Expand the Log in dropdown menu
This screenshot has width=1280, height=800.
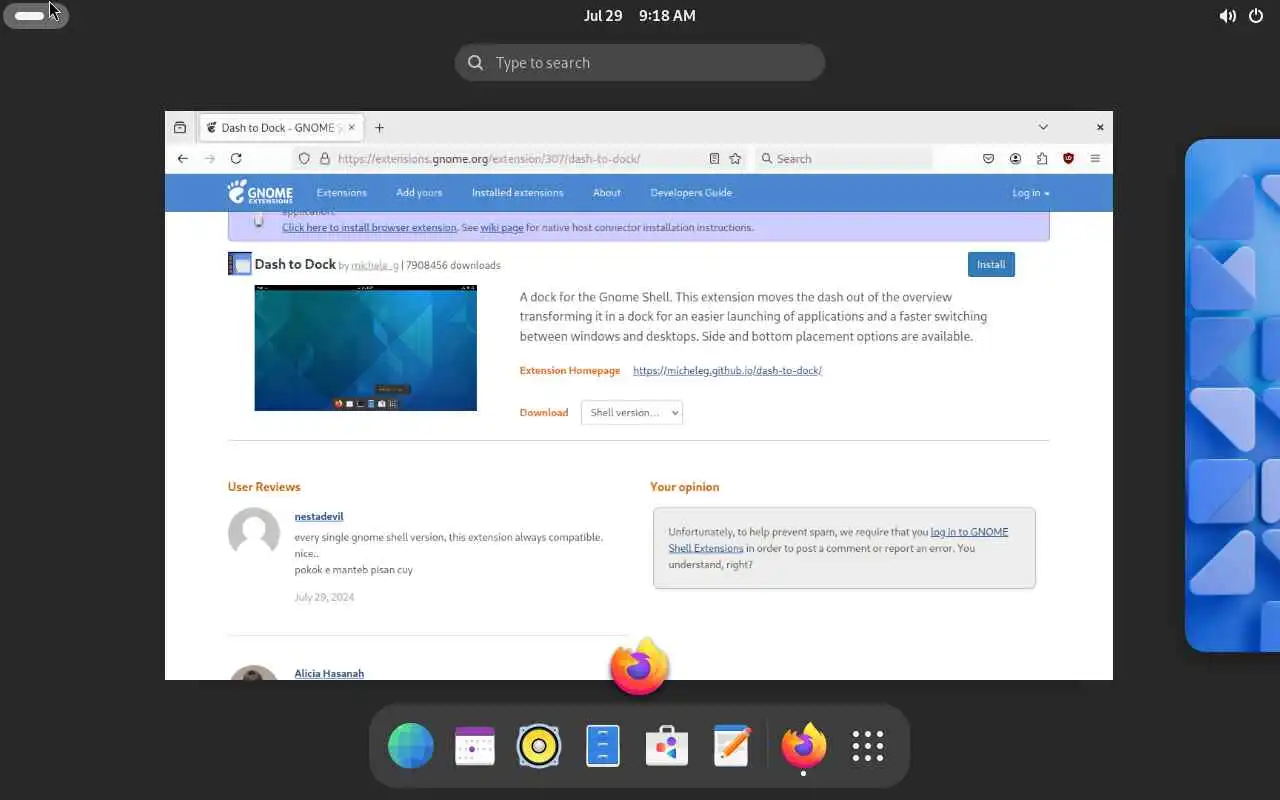click(x=1031, y=193)
